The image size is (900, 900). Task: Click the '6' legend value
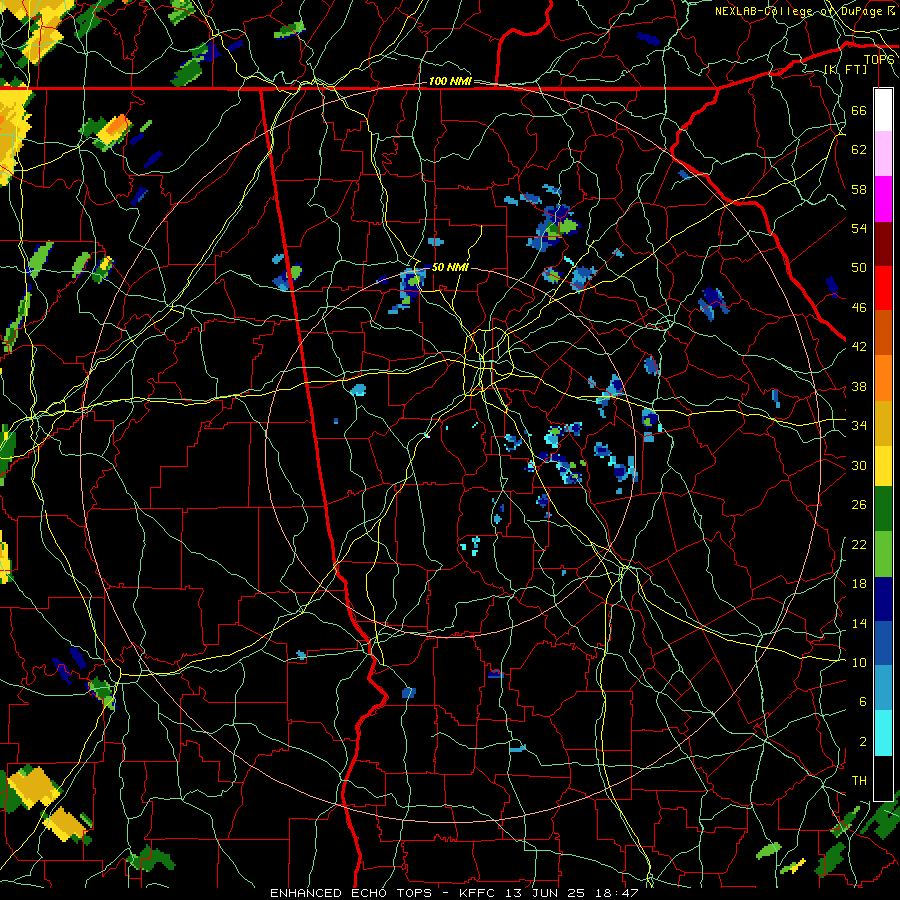(862, 702)
